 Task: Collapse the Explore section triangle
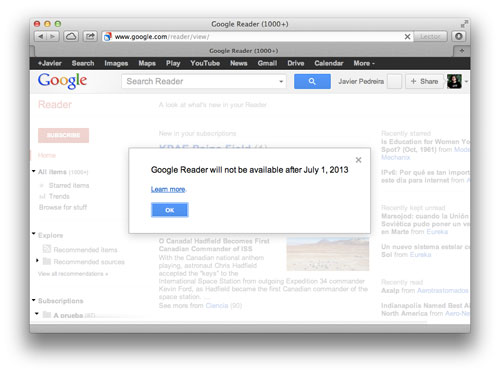(x=34, y=234)
